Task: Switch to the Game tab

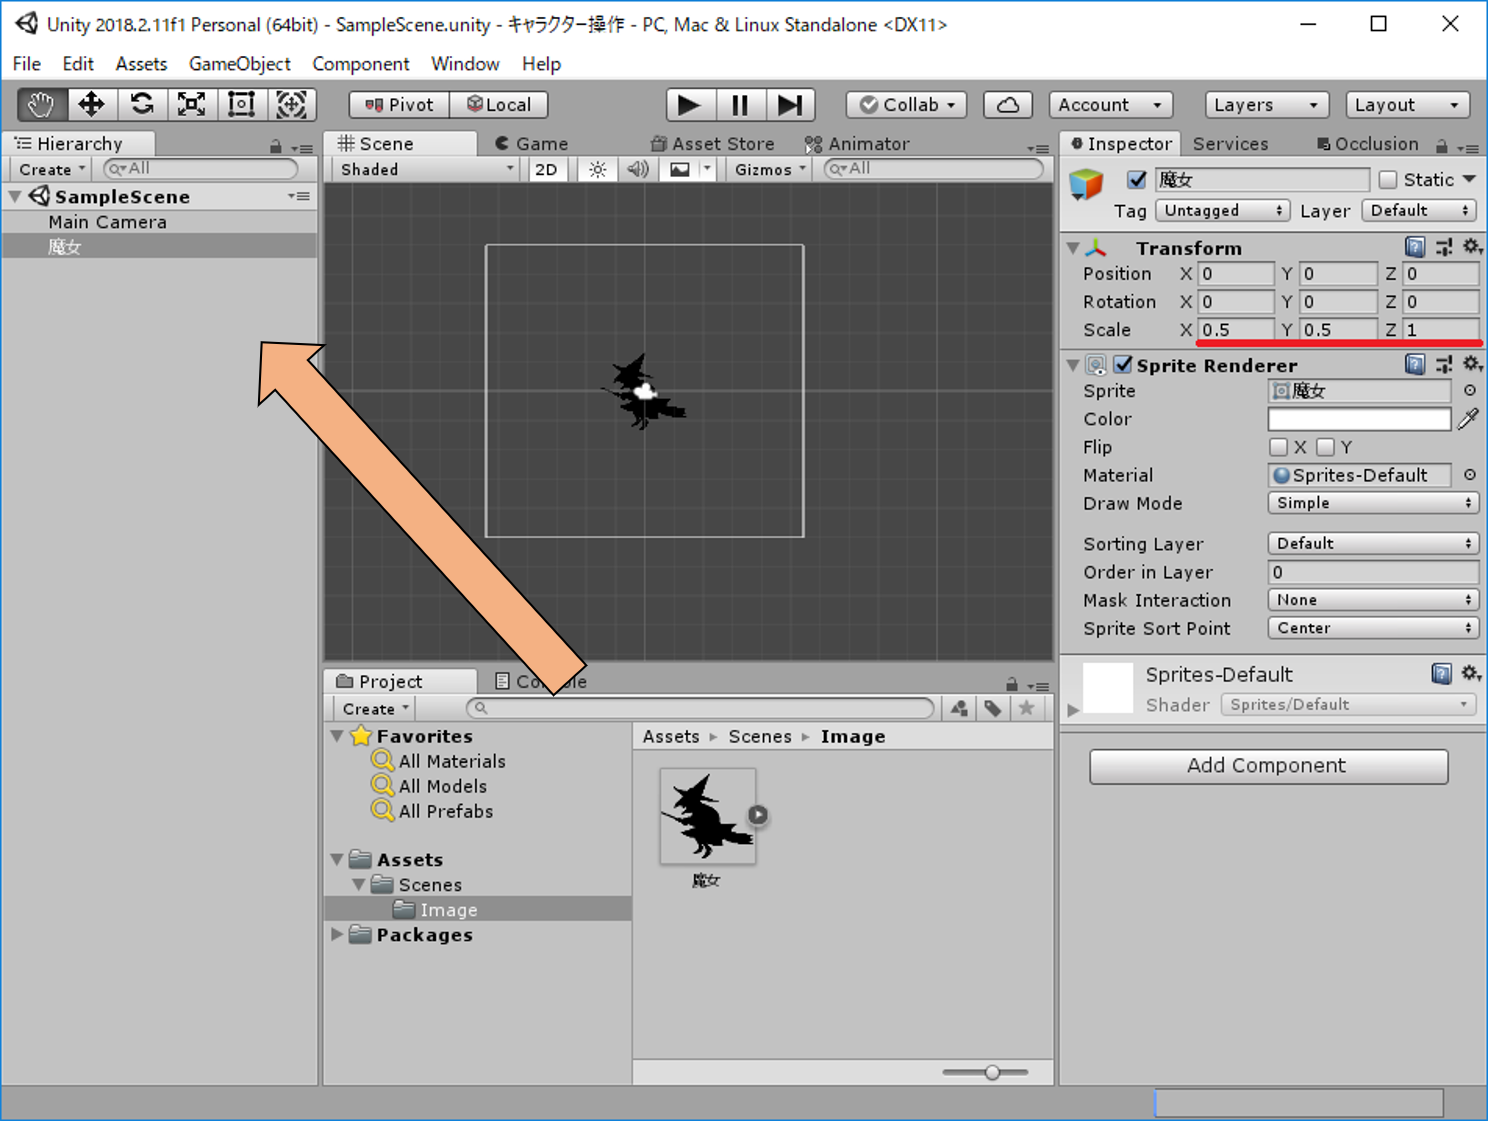Action: point(532,144)
